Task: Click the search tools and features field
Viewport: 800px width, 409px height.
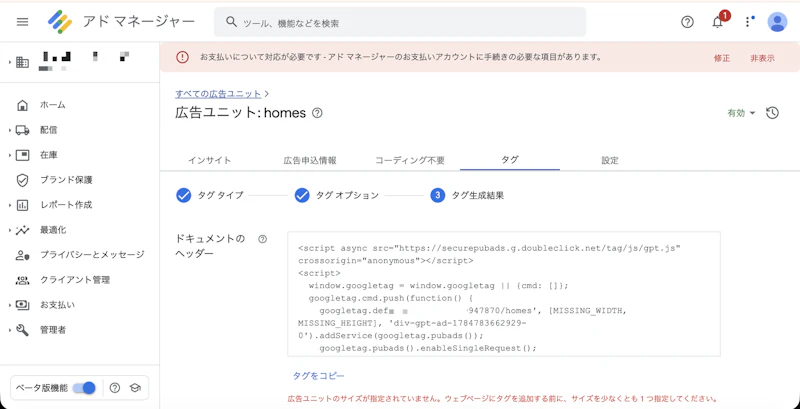Action: pos(399,22)
